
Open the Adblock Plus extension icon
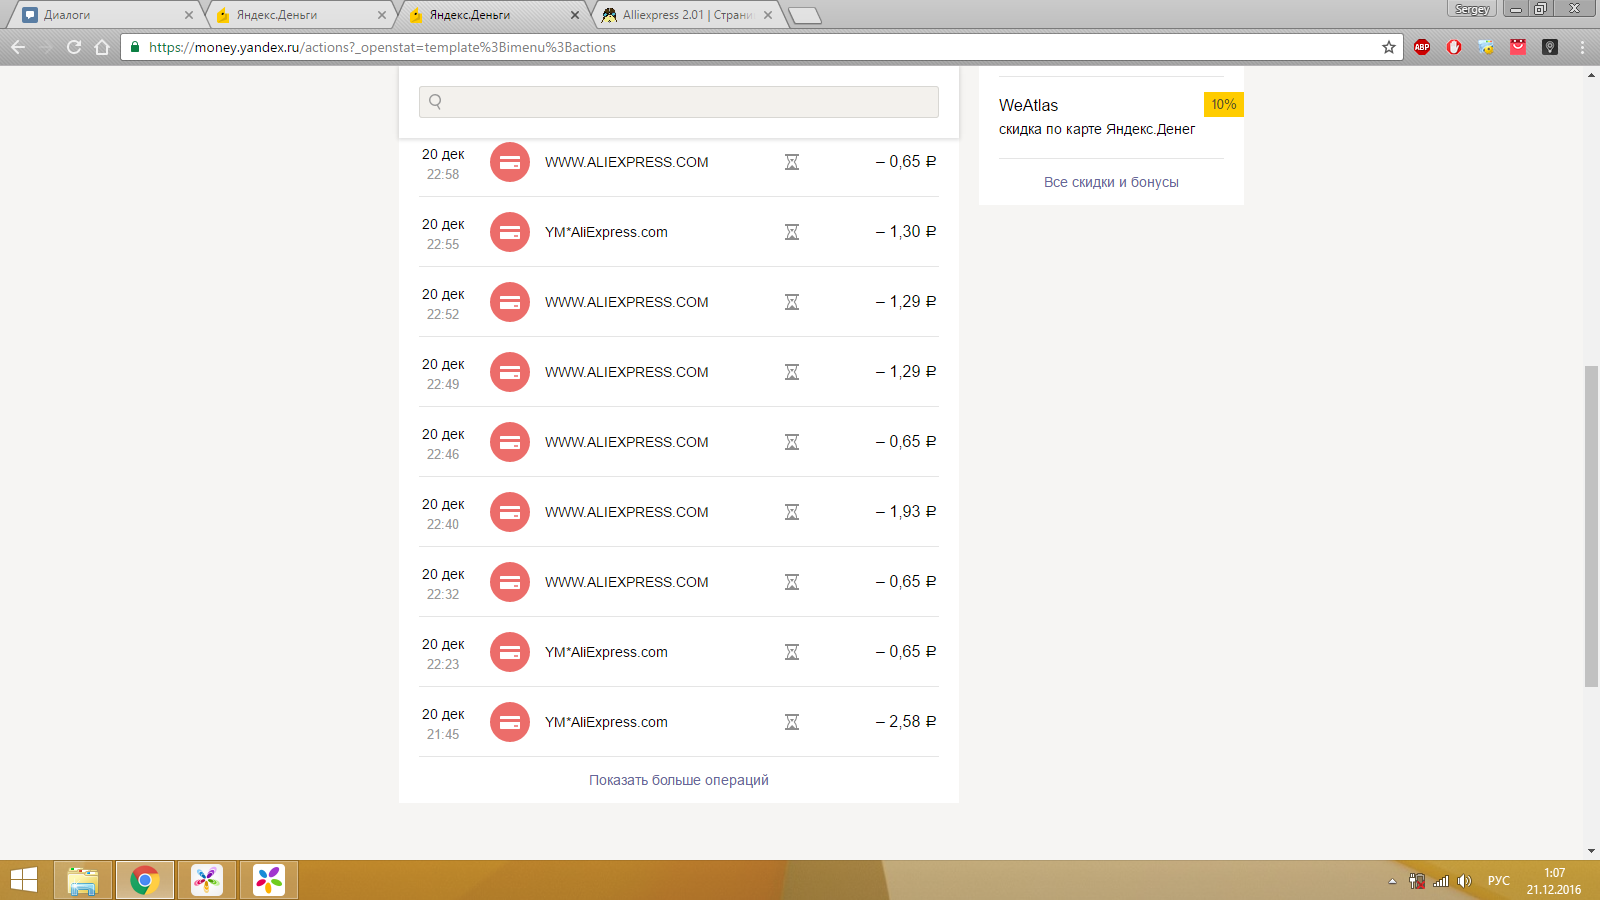click(1422, 47)
